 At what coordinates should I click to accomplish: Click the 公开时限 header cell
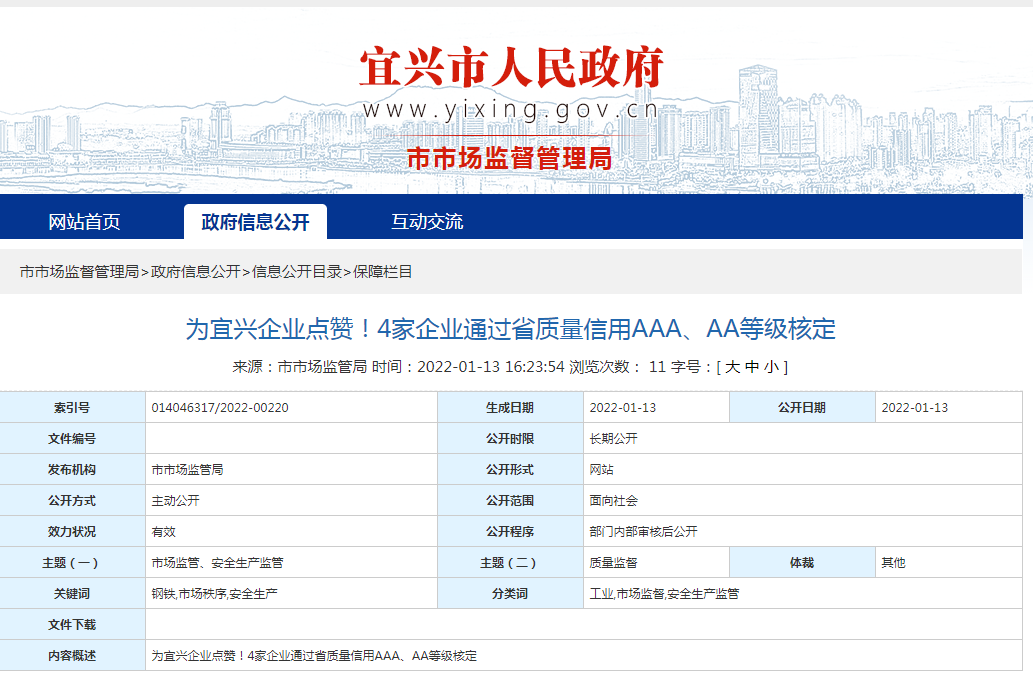tap(510, 439)
